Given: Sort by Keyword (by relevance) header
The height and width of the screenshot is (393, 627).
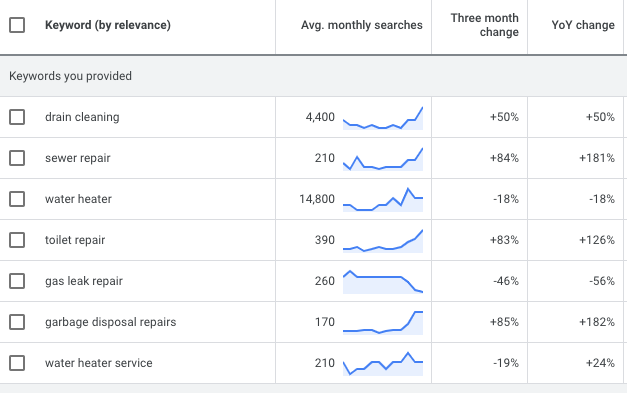Looking at the screenshot, I should 108,25.
